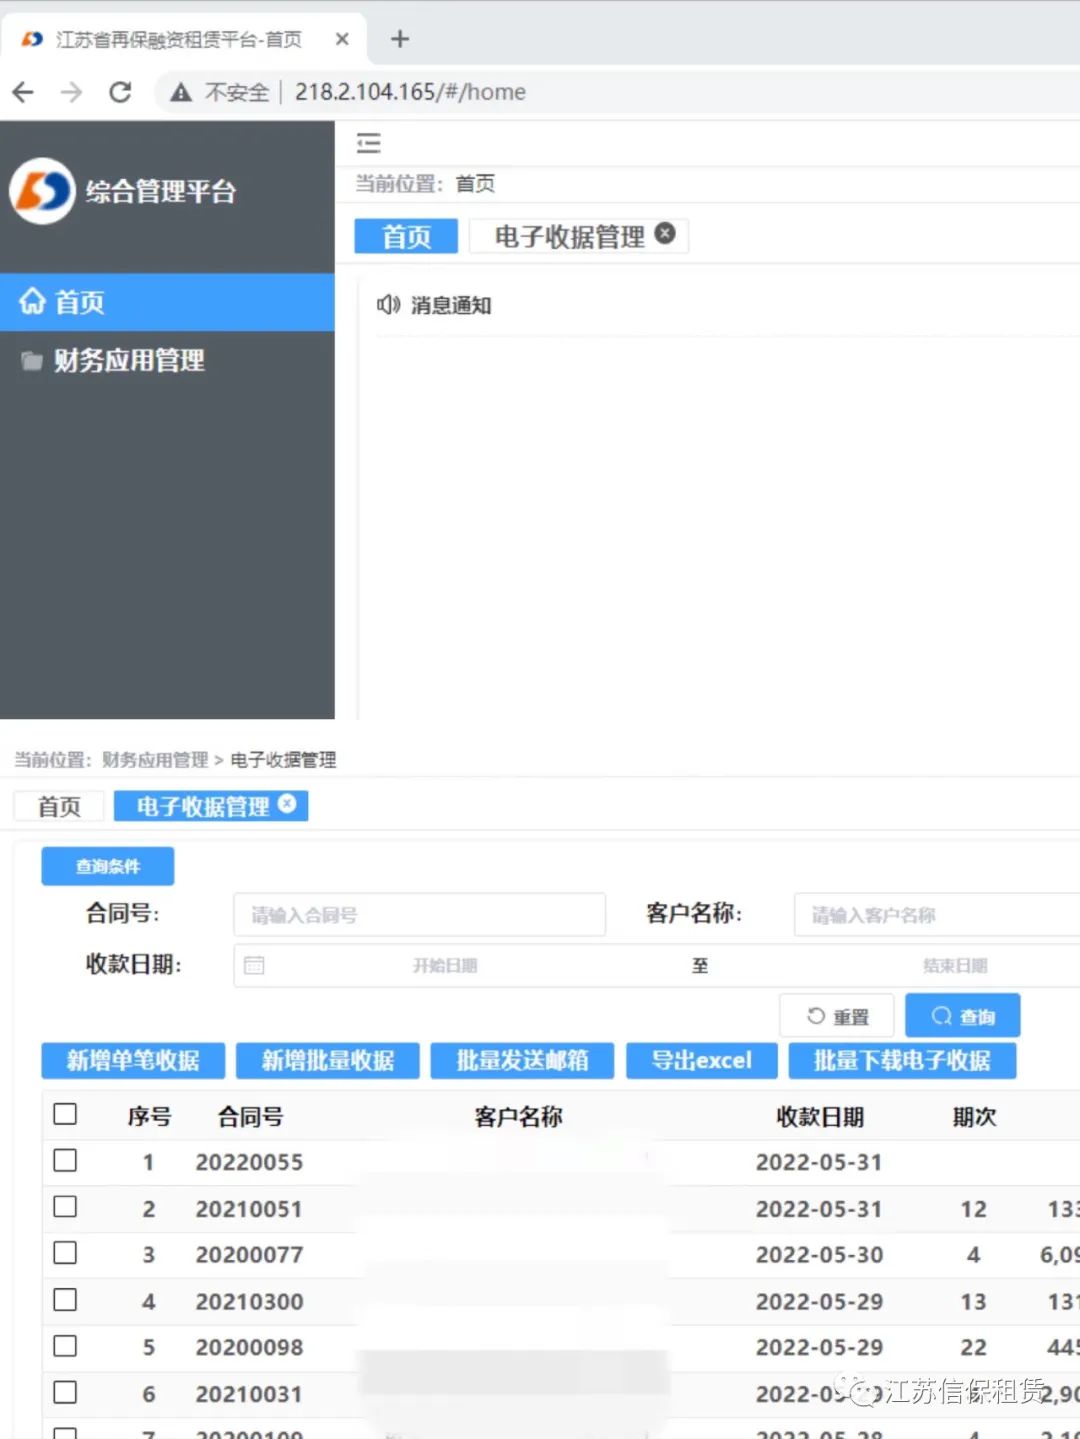Expand 财务应用管理 in the sidebar
The height and width of the screenshot is (1439, 1080).
[x=167, y=360]
